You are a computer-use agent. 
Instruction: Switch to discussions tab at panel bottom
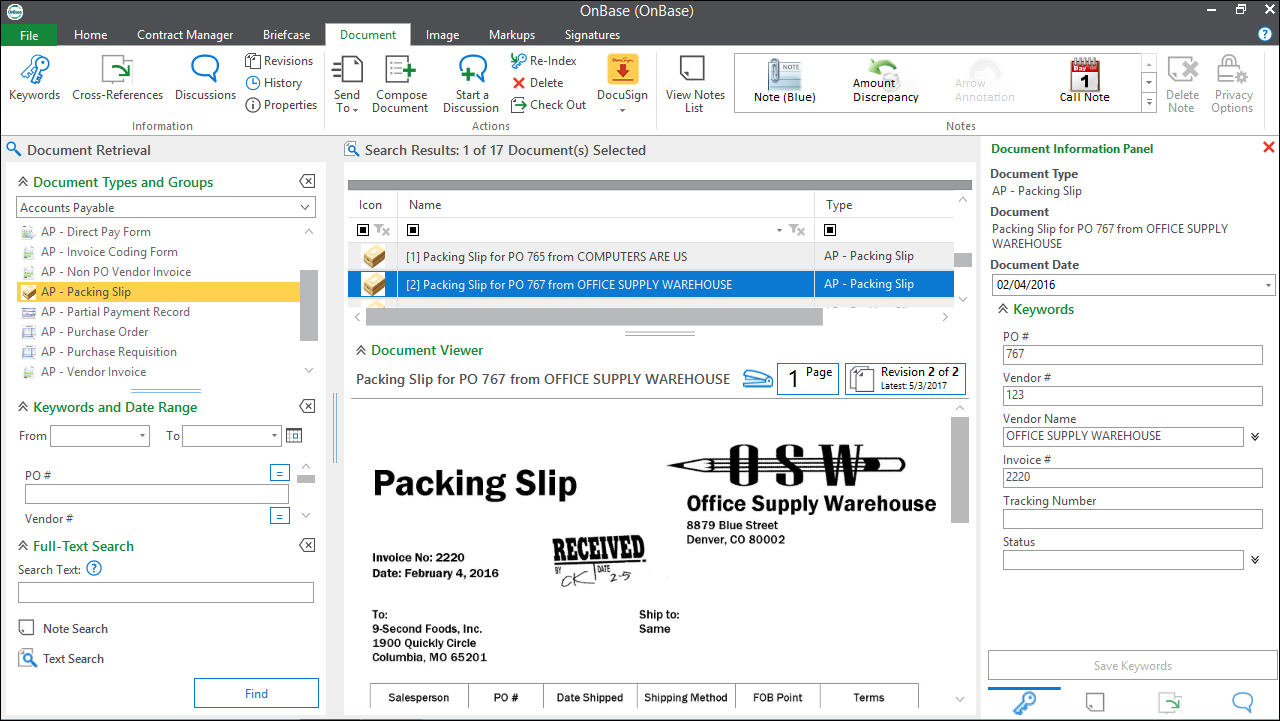point(1242,702)
